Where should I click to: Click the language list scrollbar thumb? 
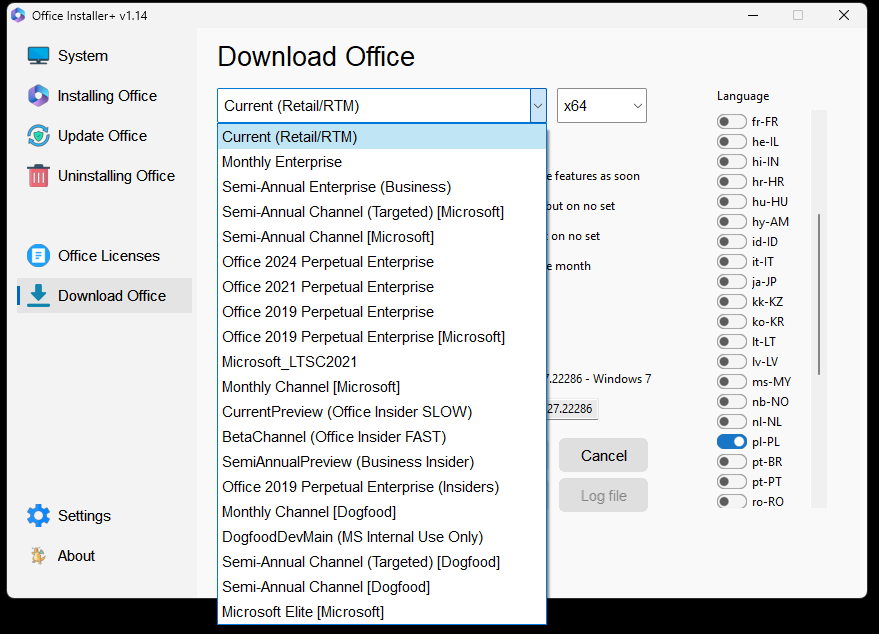tap(819, 294)
